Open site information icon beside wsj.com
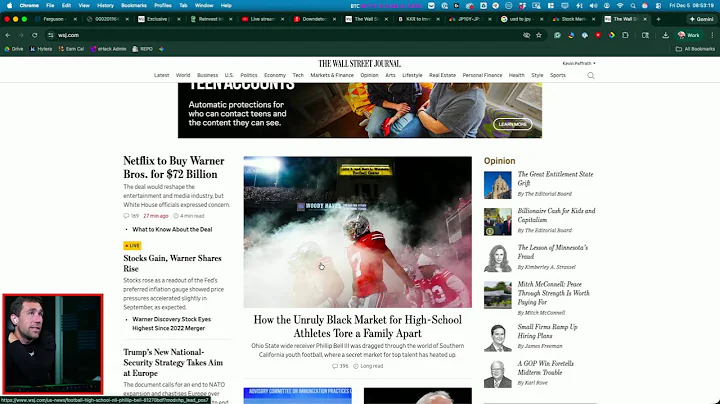 pyautogui.click(x=51, y=35)
